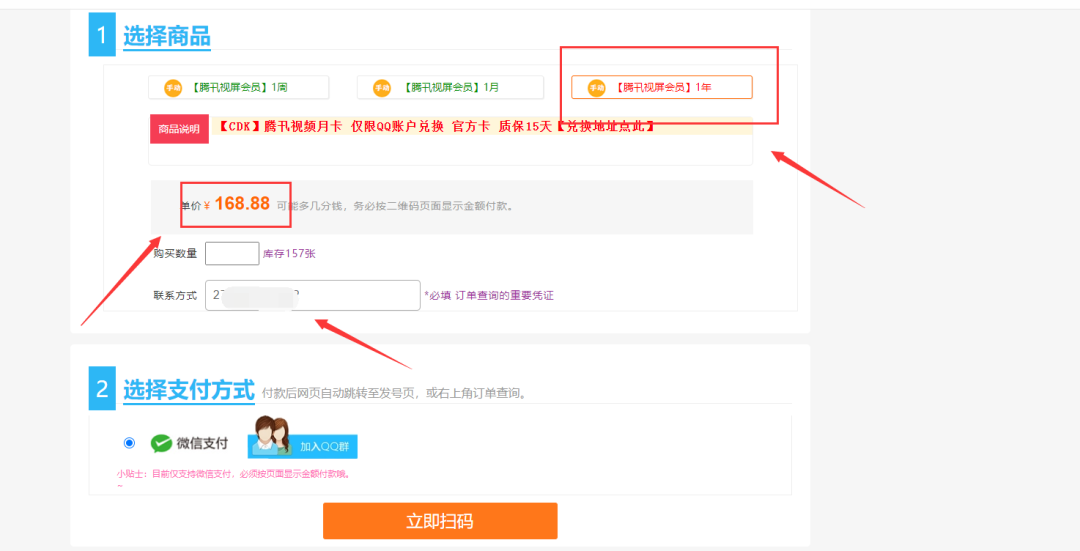Click the 168.88 unit price value
This screenshot has width=1080, height=551.
tap(242, 204)
